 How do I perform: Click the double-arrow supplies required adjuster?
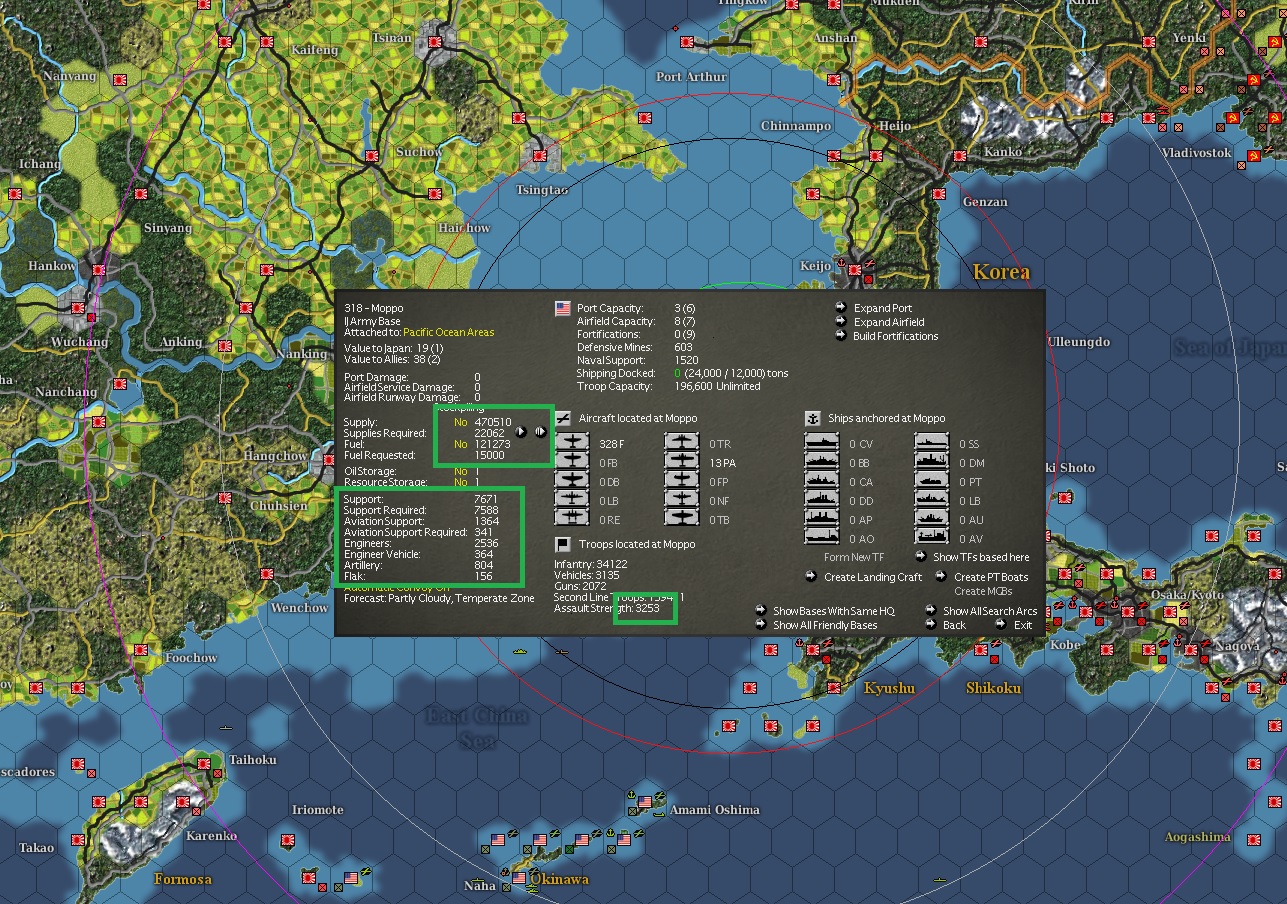coord(539,432)
